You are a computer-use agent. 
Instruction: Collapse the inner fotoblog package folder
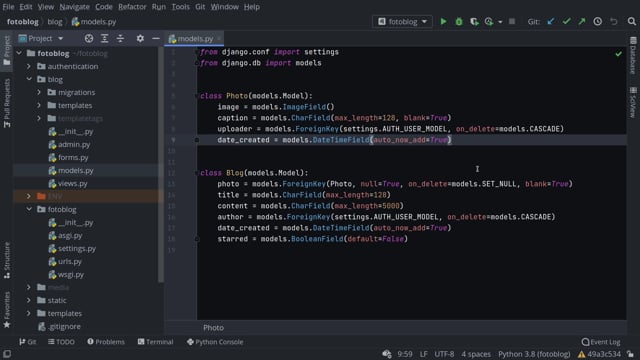(x=29, y=209)
